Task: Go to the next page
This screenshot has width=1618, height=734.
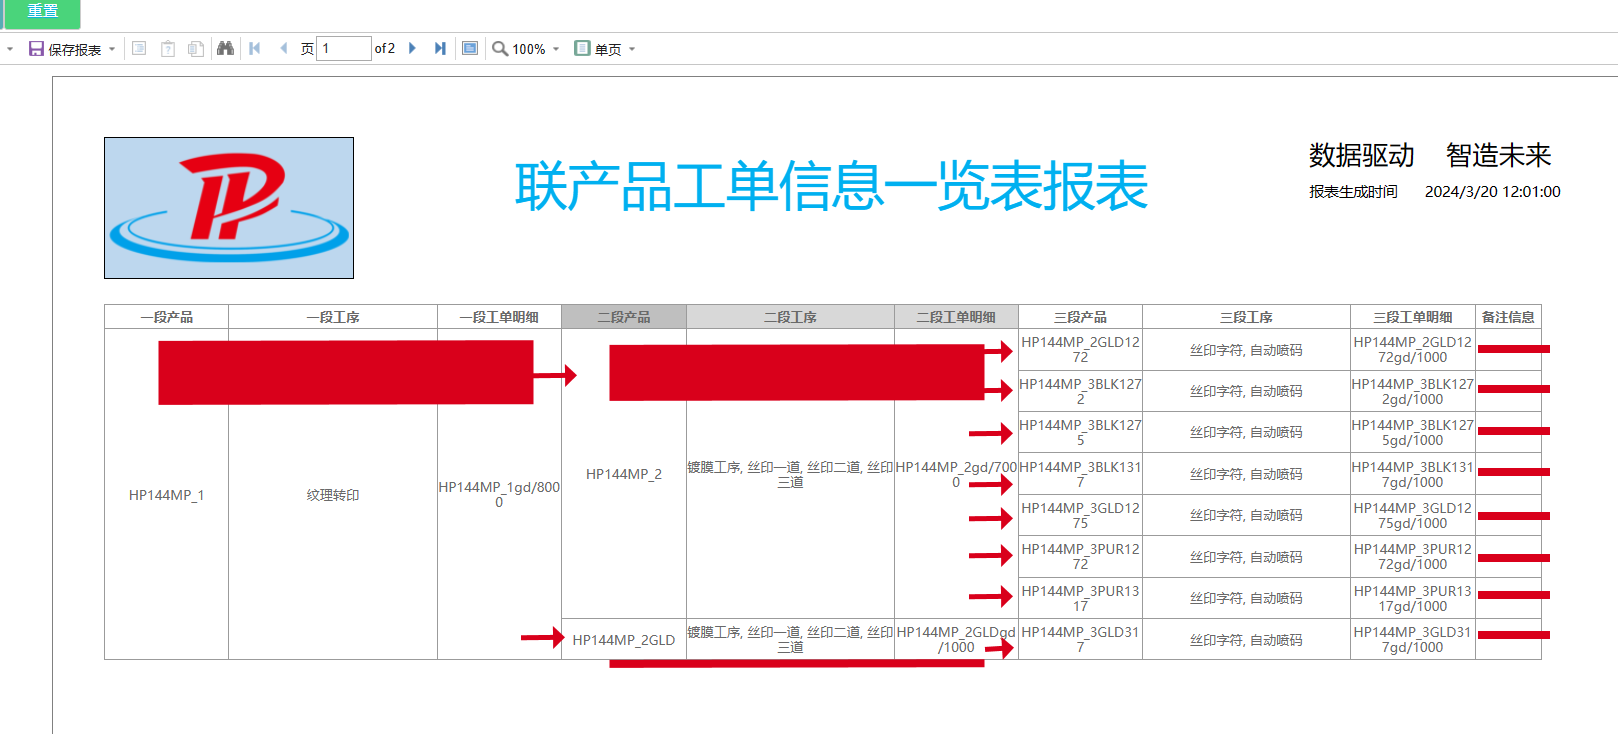Action: (412, 48)
